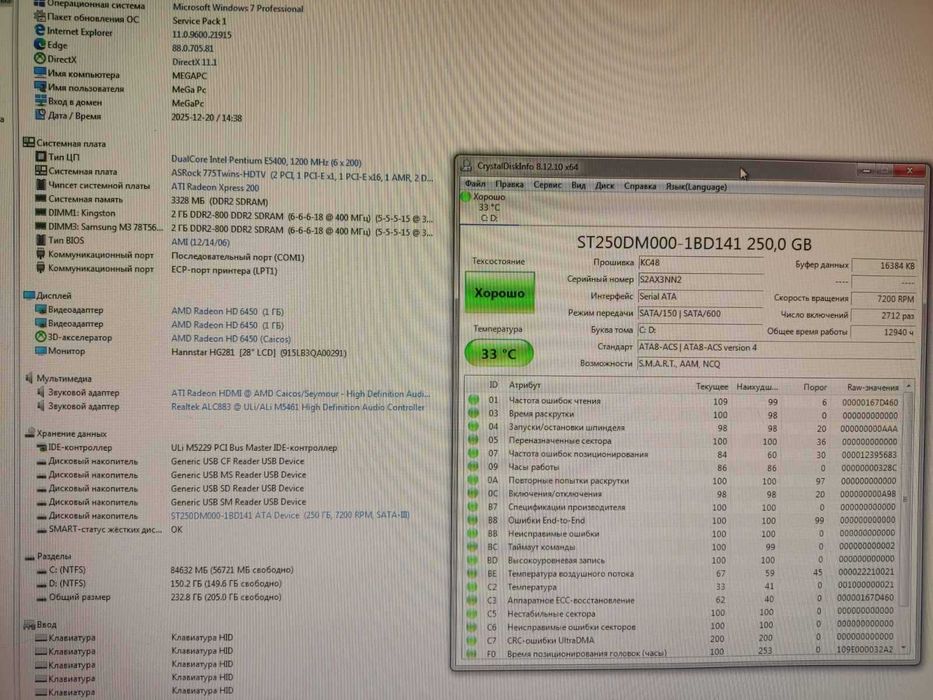Screen dimensions: 933x700
Task: Open the Справка menu in CrystalDiskInfo
Action: 640,186
